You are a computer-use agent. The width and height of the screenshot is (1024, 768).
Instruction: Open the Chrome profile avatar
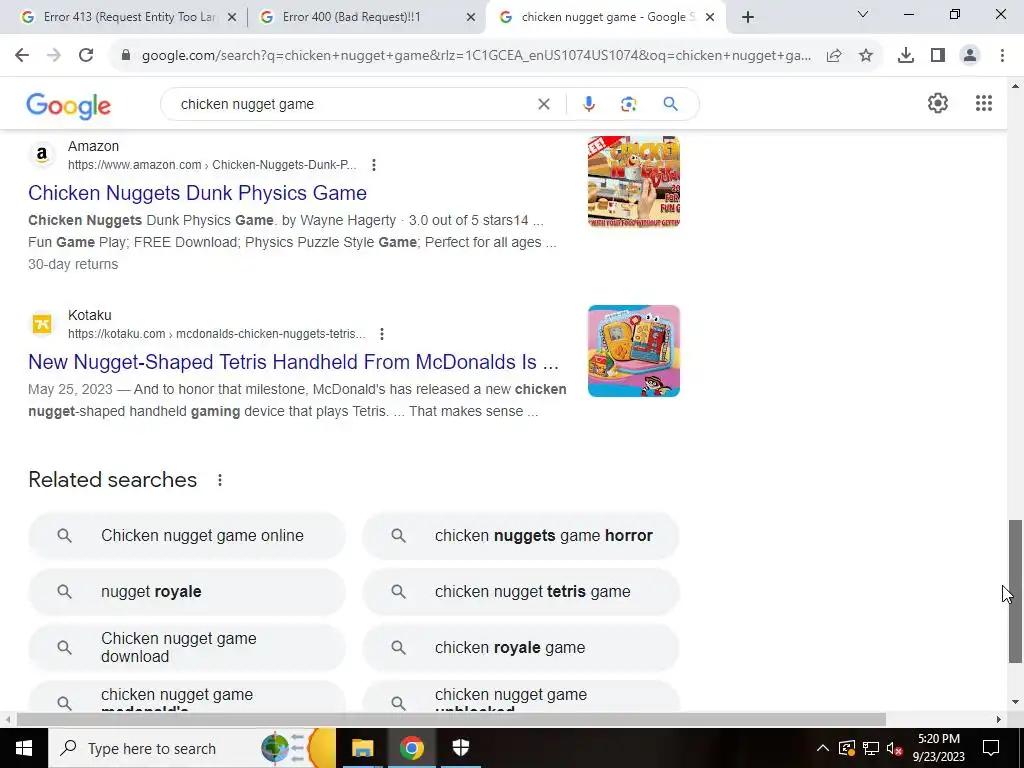coord(970,56)
